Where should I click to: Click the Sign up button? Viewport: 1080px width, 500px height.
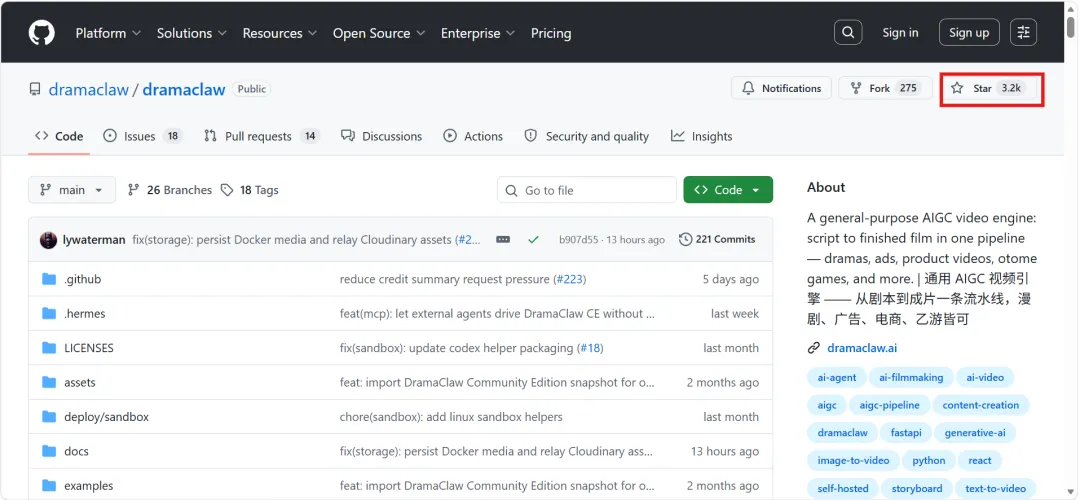(x=969, y=32)
